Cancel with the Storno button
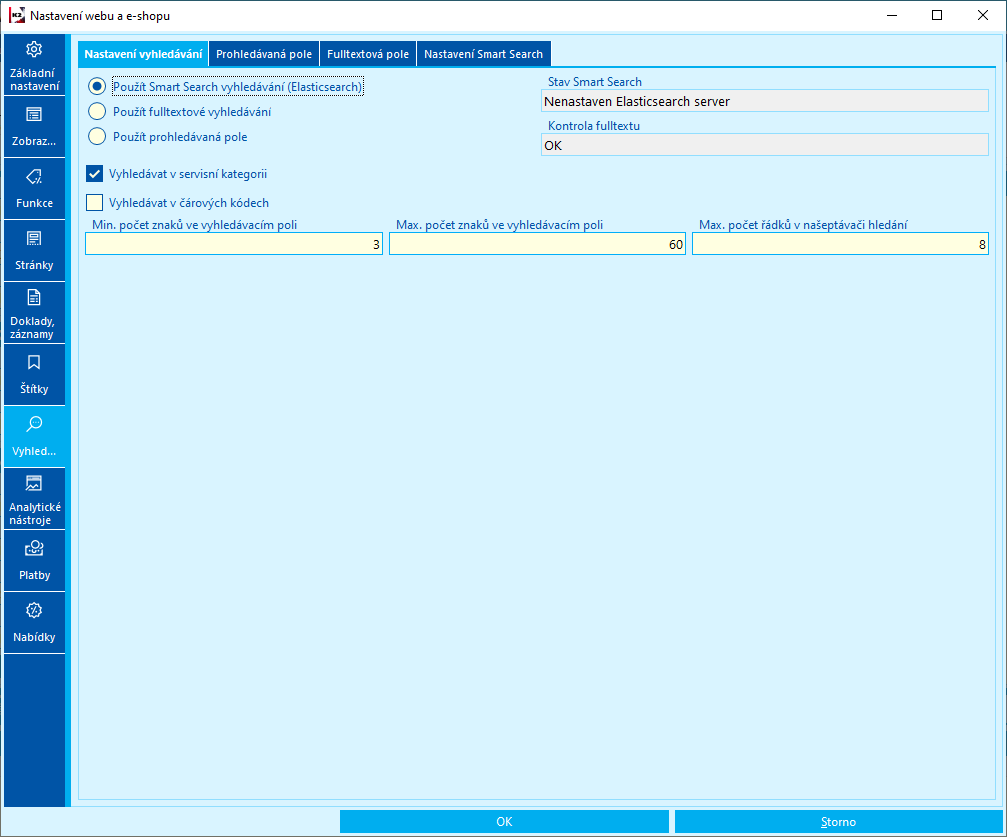 (x=838, y=822)
